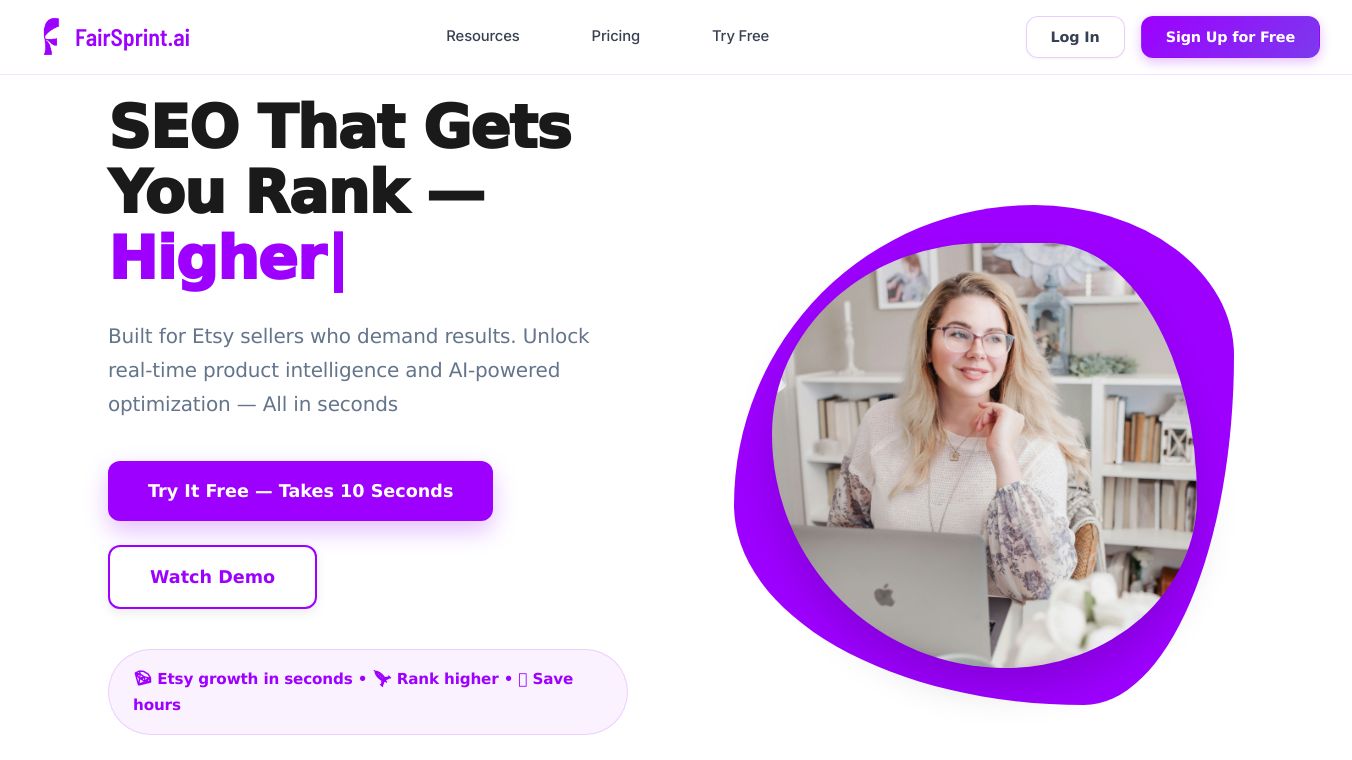Click the Rank higher badge text
Image resolution: width=1352 pixels, height=760 pixels.
pyautogui.click(x=447, y=678)
